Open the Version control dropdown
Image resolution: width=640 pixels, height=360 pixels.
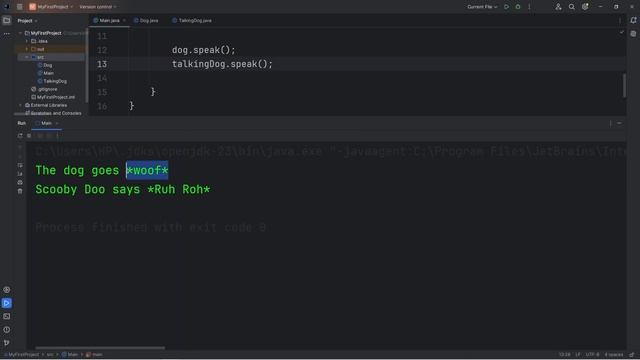click(x=98, y=7)
